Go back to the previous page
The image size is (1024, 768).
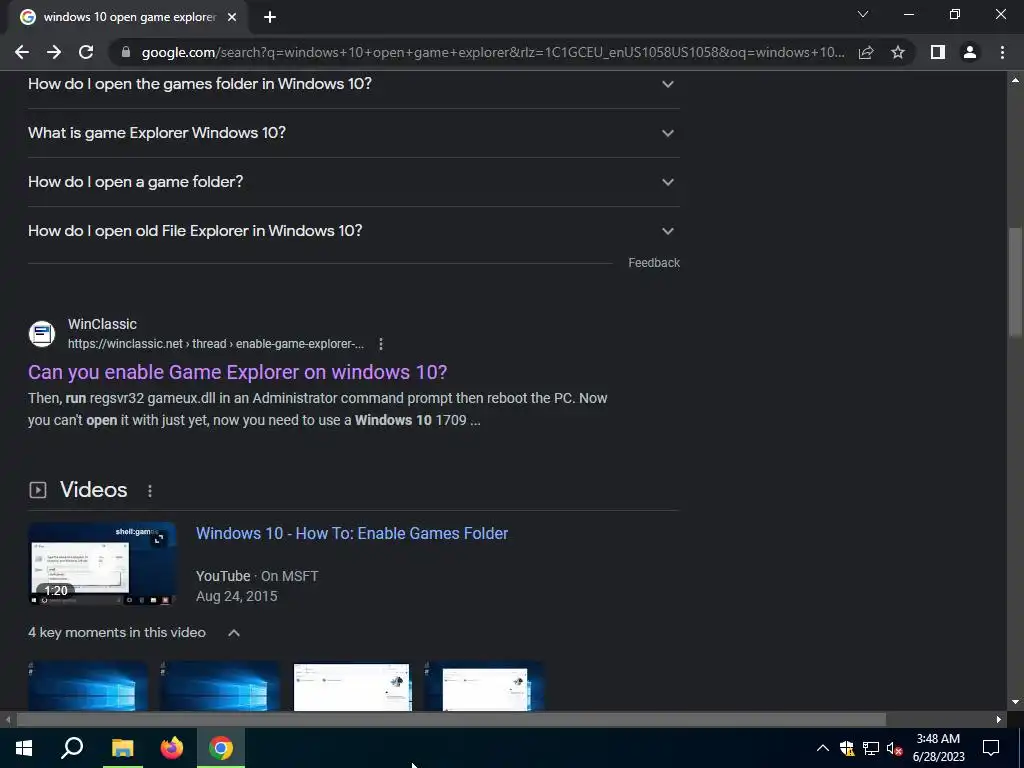(22, 52)
